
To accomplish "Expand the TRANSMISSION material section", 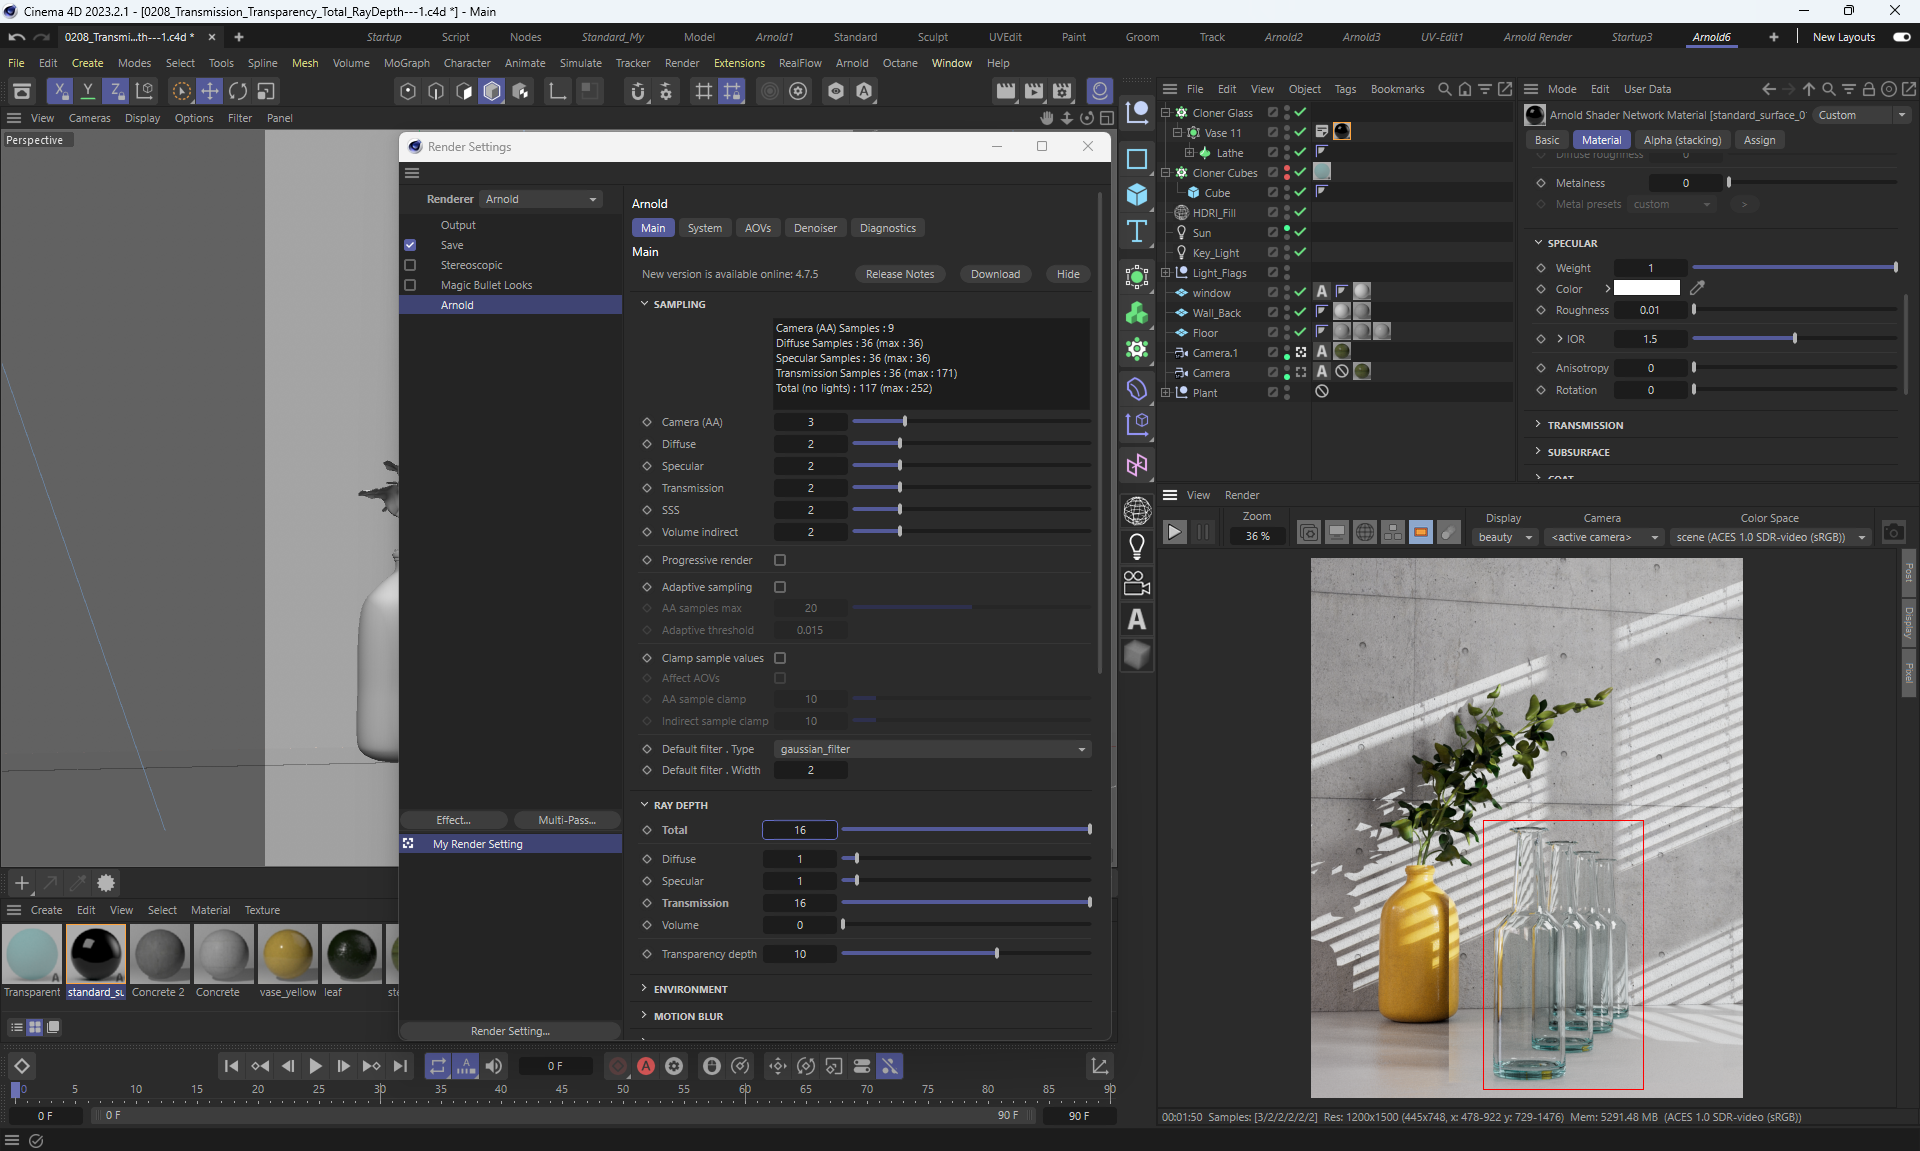I will [x=1585, y=425].
